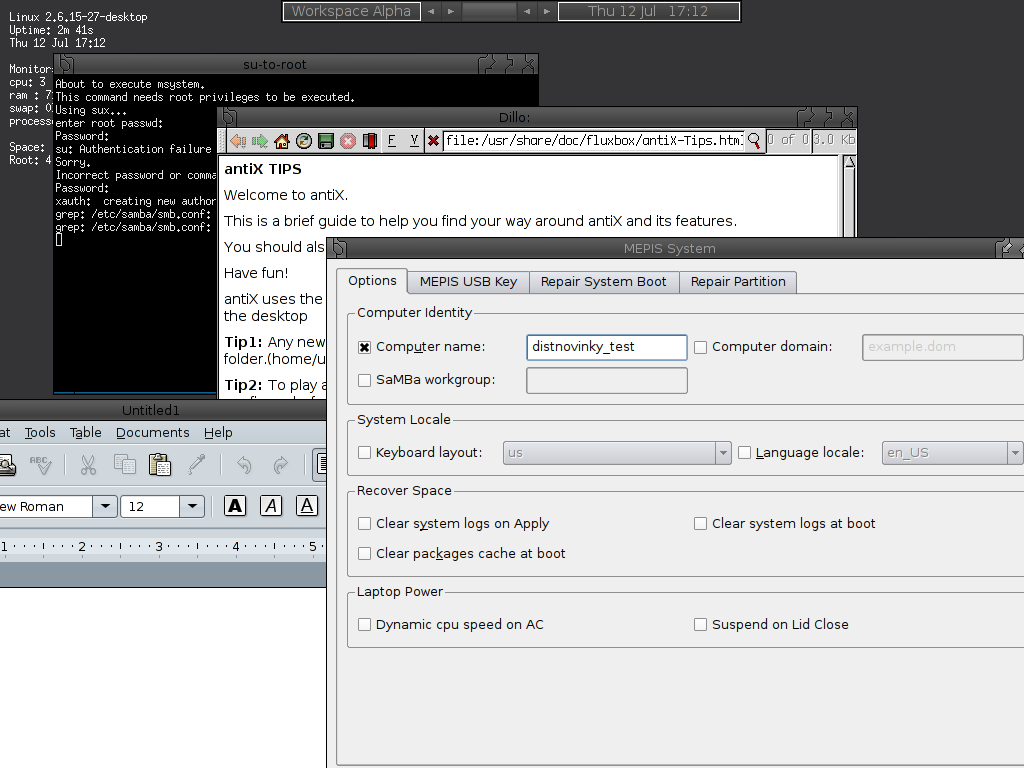Click Dillo window menu icon
Screen dimensions: 1024x768
229,117
